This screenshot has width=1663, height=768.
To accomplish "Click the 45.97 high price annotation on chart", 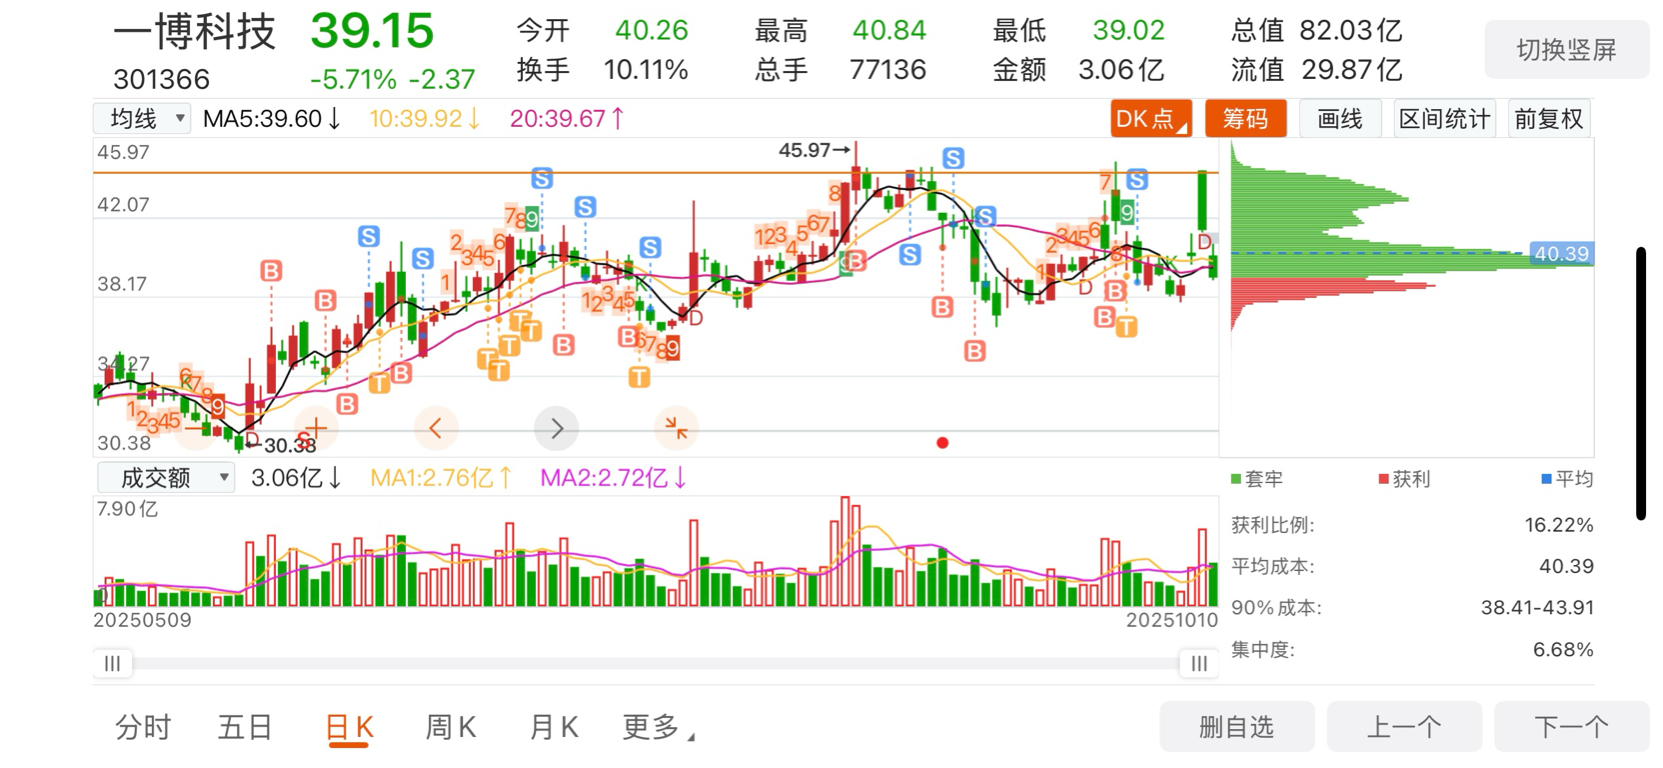I will [814, 150].
